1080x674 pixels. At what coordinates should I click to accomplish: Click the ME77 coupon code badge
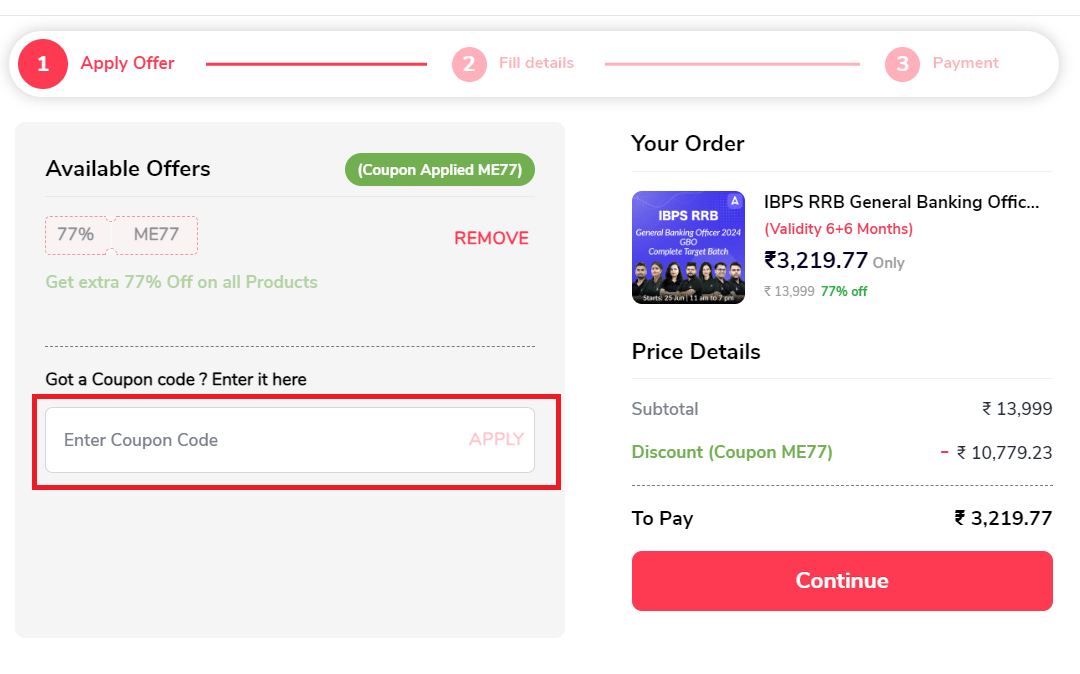tap(156, 235)
